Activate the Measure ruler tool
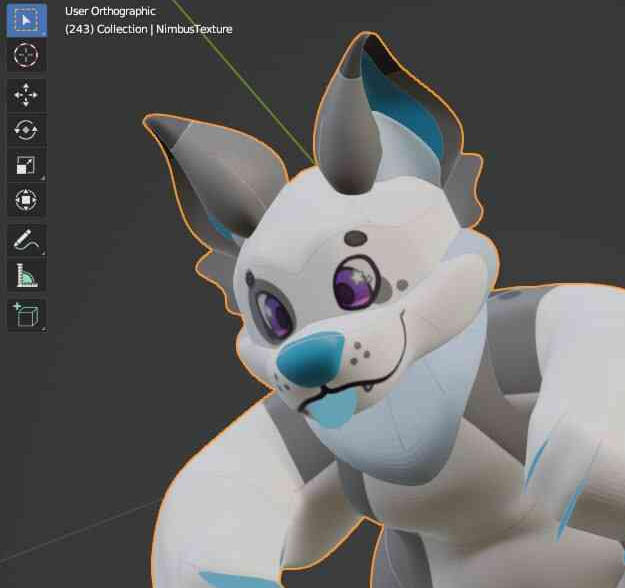The width and height of the screenshot is (625, 588). [x=26, y=275]
